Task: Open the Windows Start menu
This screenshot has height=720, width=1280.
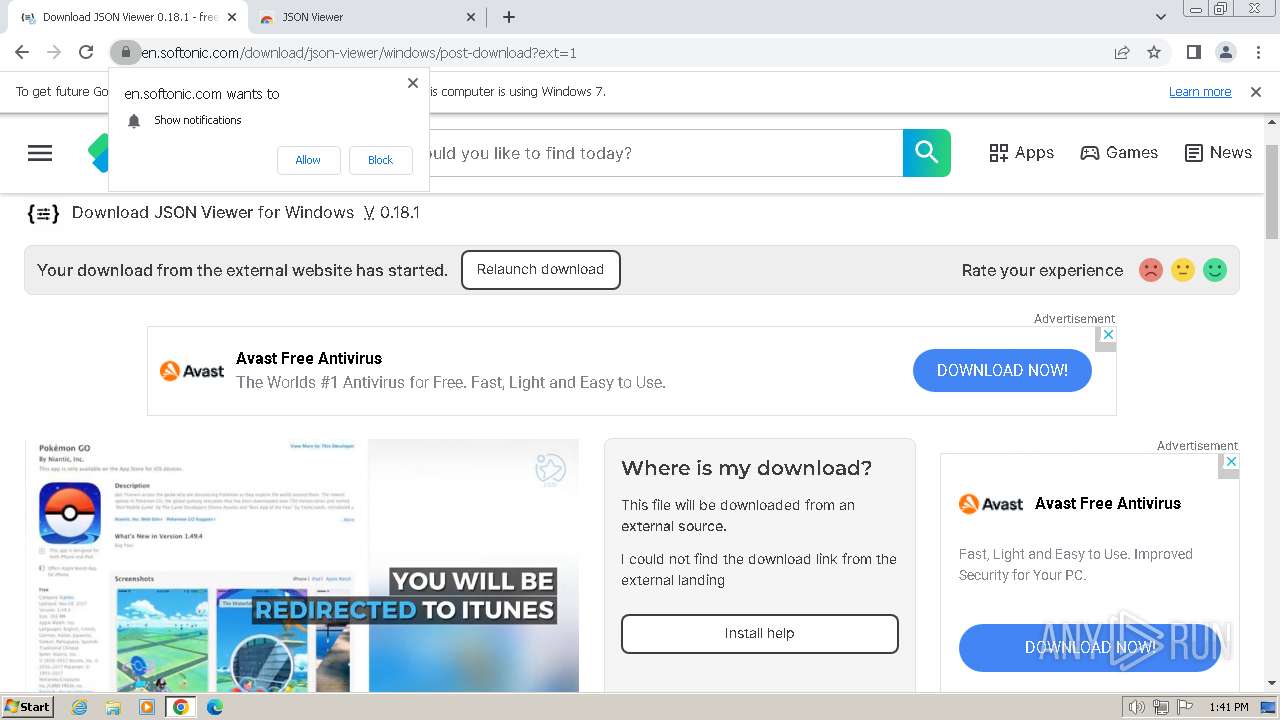Action: pos(28,706)
